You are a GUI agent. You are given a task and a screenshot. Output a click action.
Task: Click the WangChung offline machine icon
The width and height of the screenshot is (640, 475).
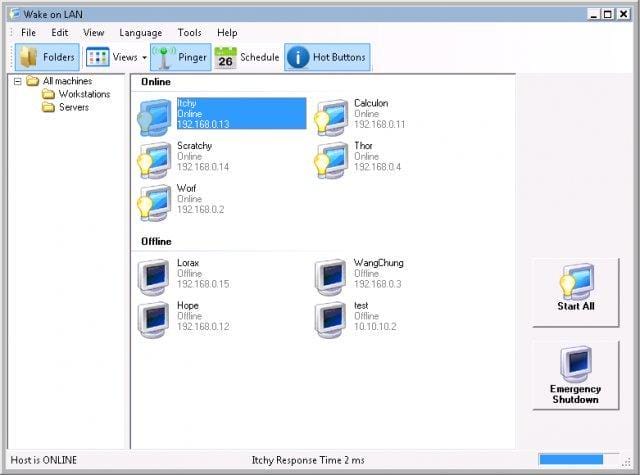pyautogui.click(x=330, y=276)
